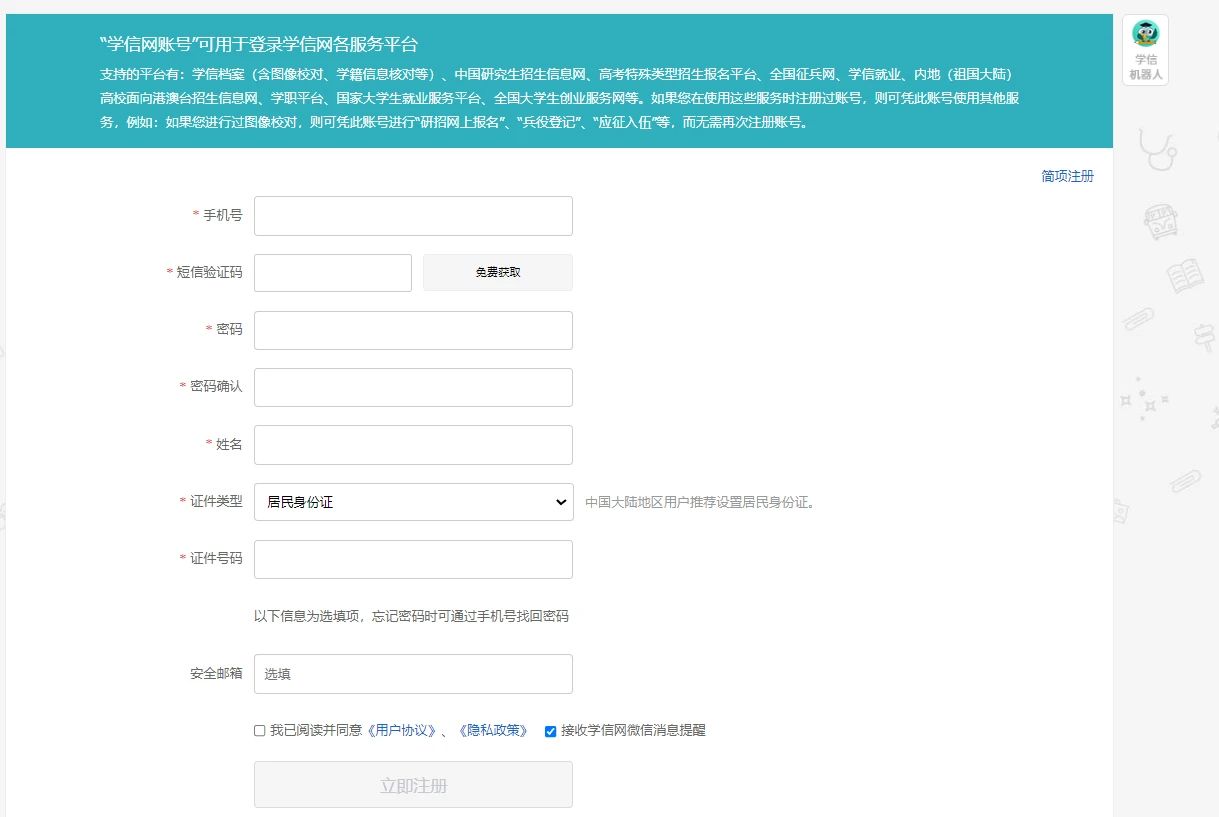Viewport: 1219px width, 817px height.
Task: Focus the 姓名 input field
Action: (x=413, y=445)
